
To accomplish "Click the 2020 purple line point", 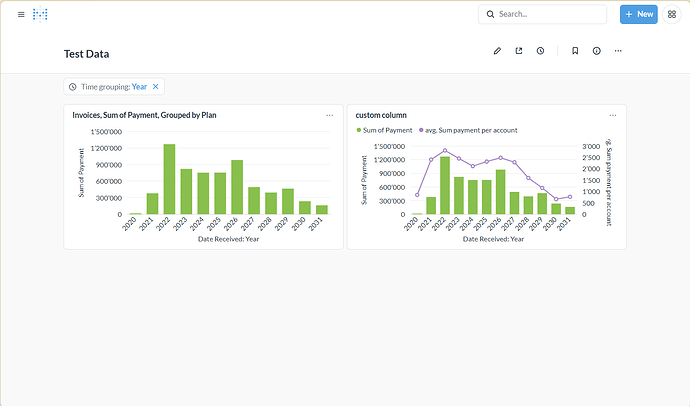I will [x=417, y=195].
